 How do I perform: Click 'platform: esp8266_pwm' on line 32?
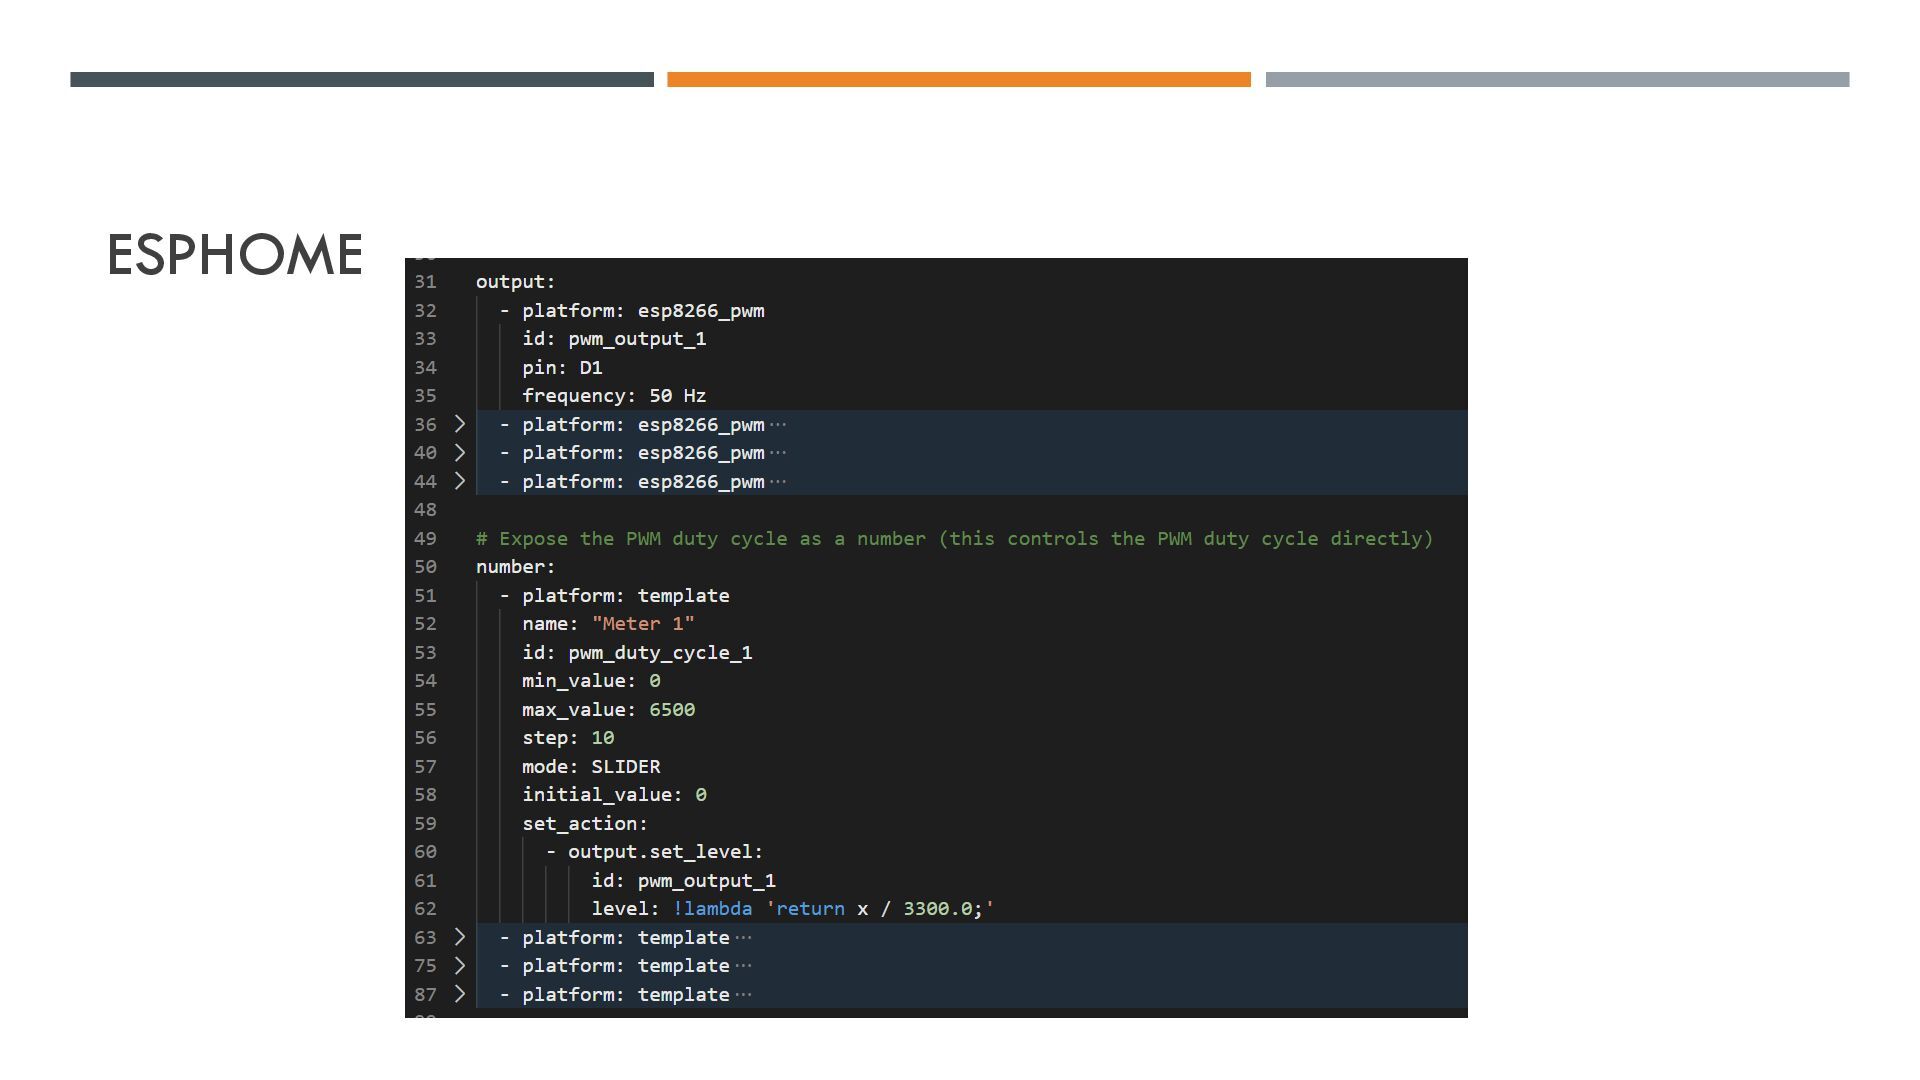(643, 311)
